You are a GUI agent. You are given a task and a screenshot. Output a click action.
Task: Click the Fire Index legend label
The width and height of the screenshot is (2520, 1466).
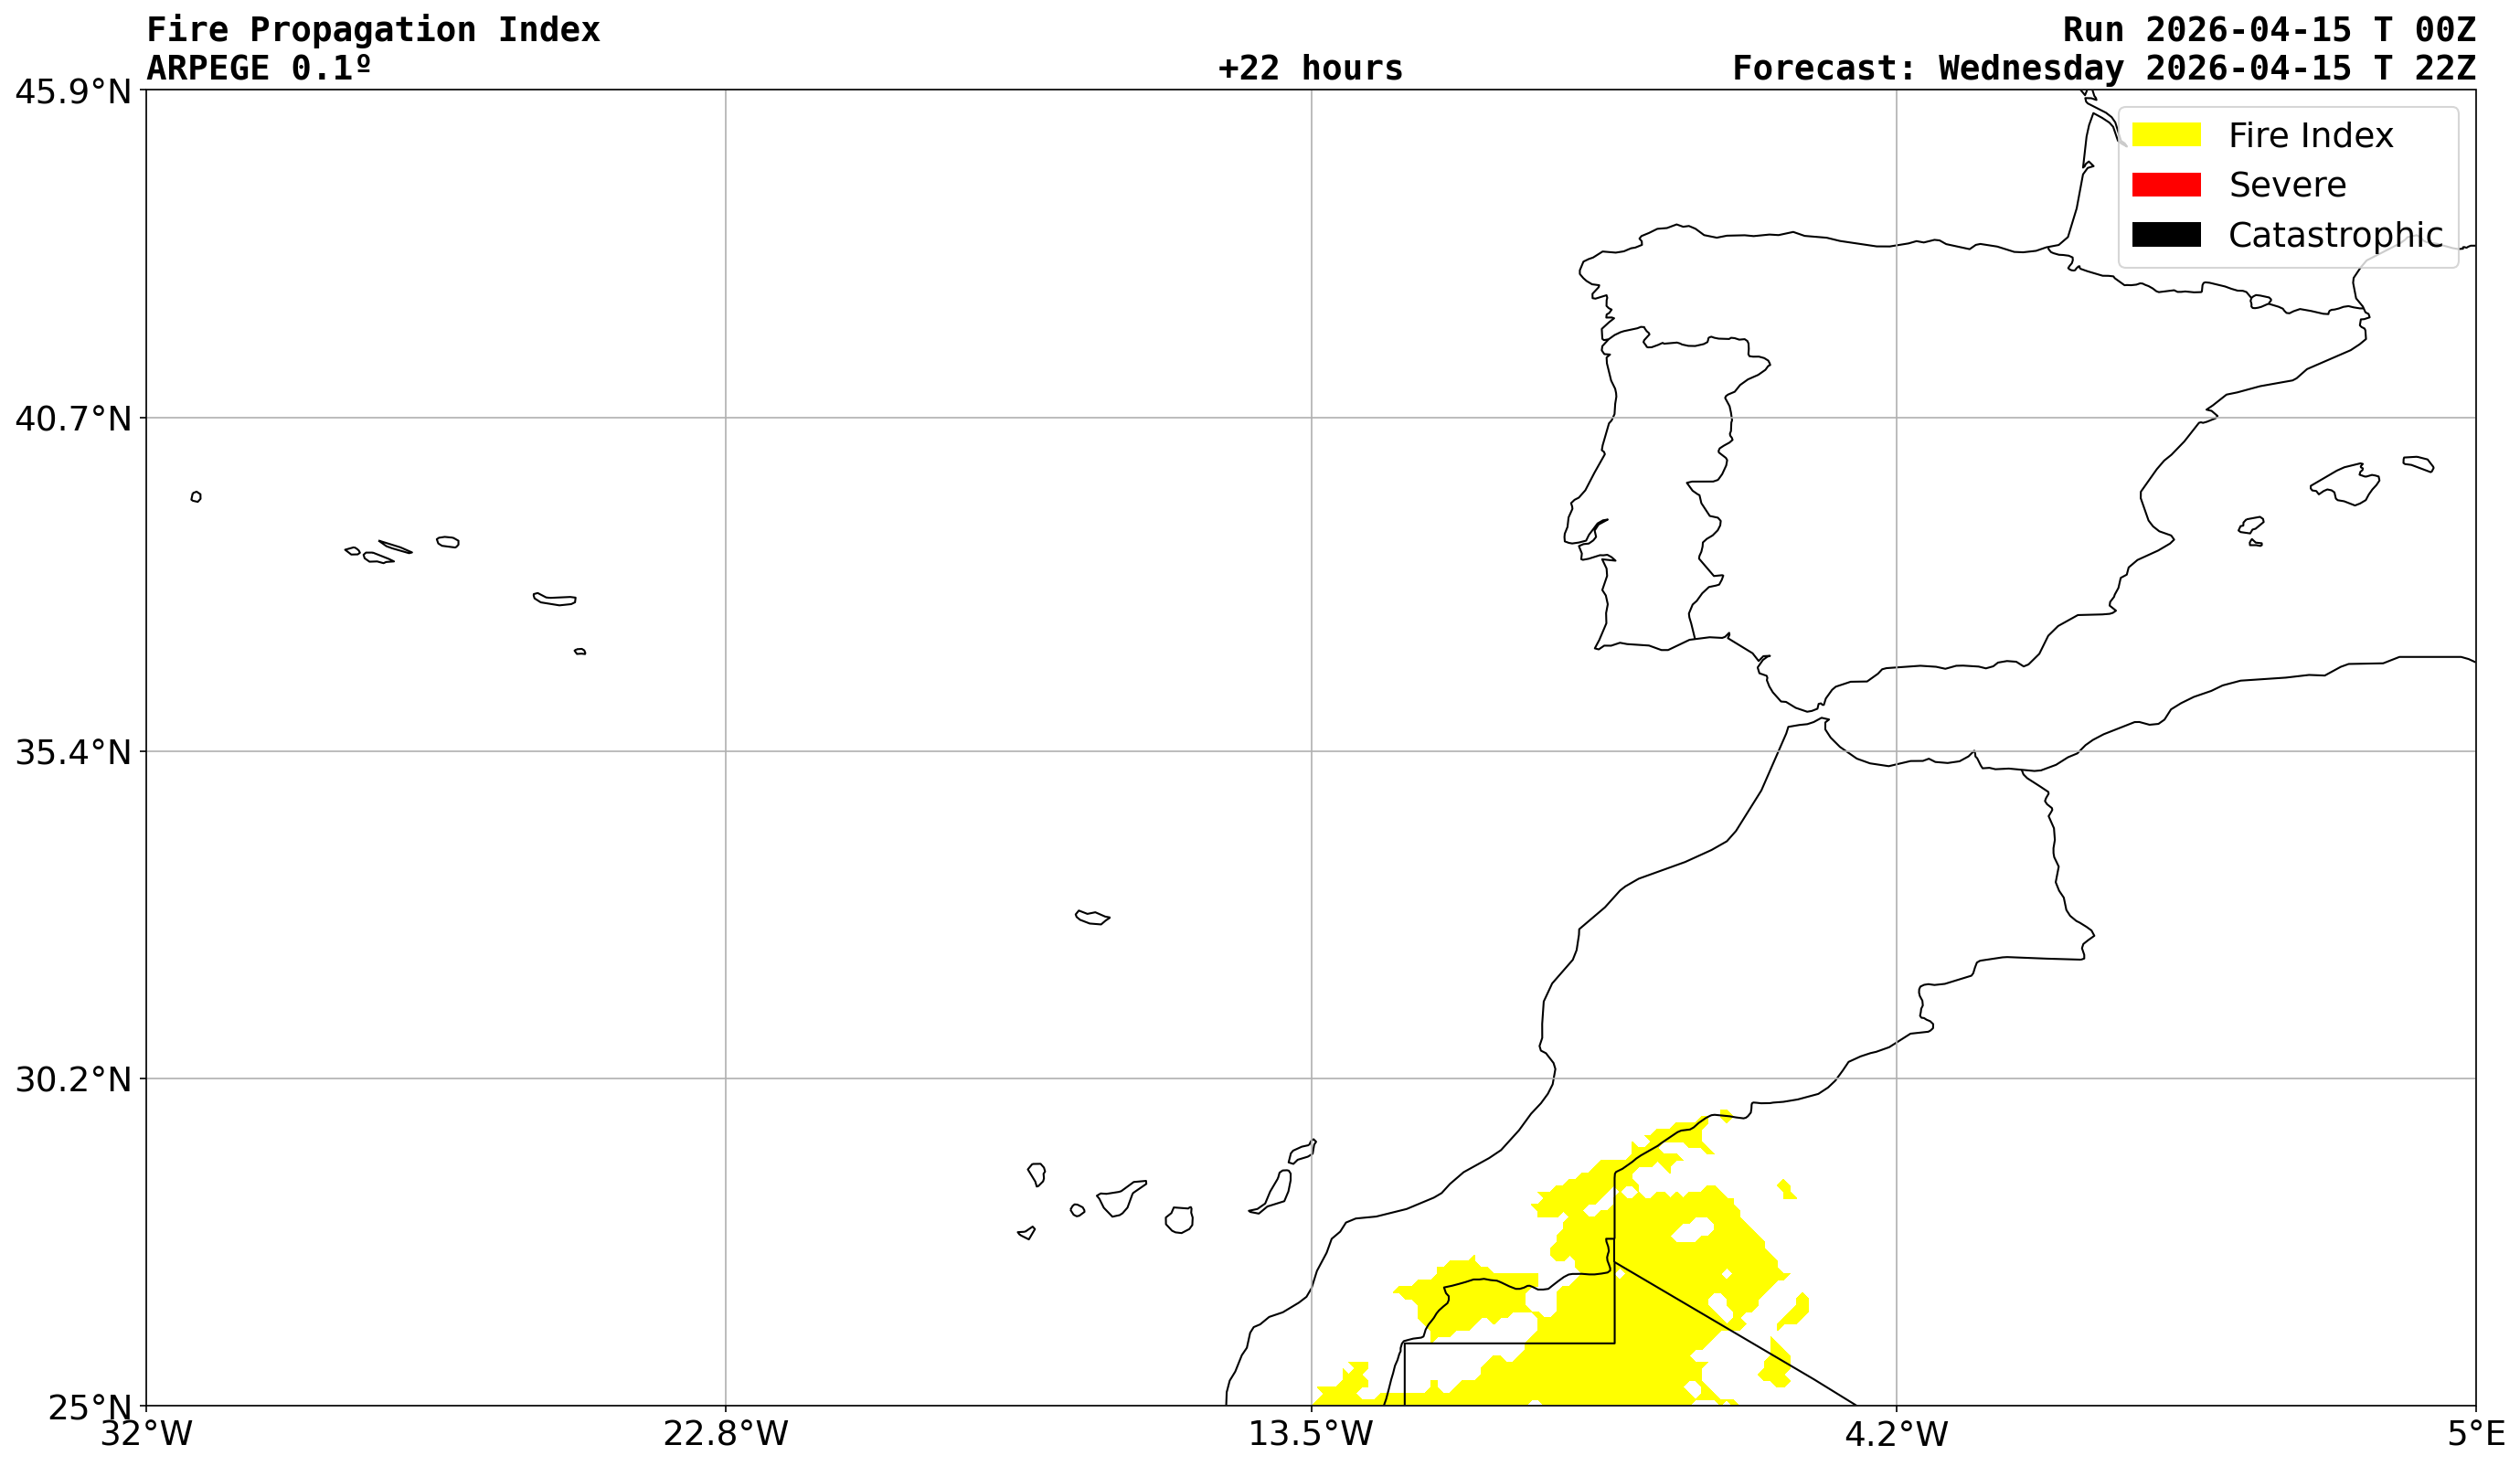pos(2310,135)
